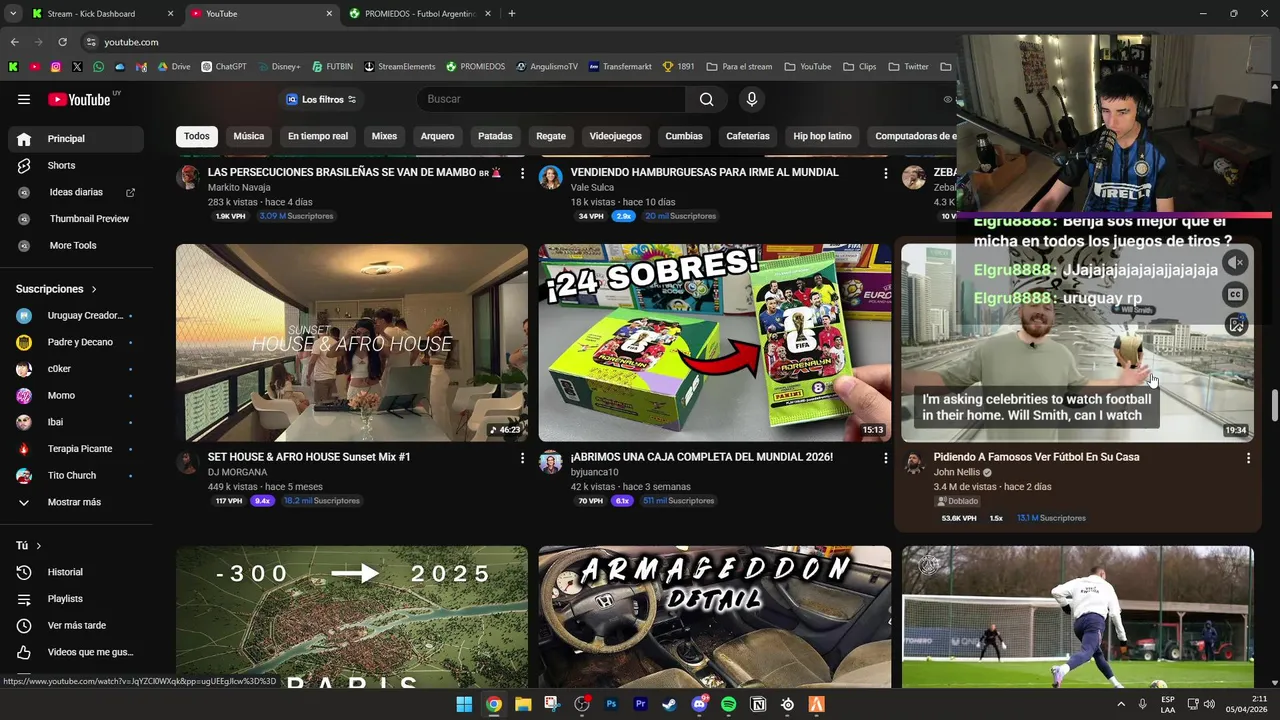Viewport: 1280px width, 720px height.
Task: Open Principal in the sidebar
Action: (76, 139)
